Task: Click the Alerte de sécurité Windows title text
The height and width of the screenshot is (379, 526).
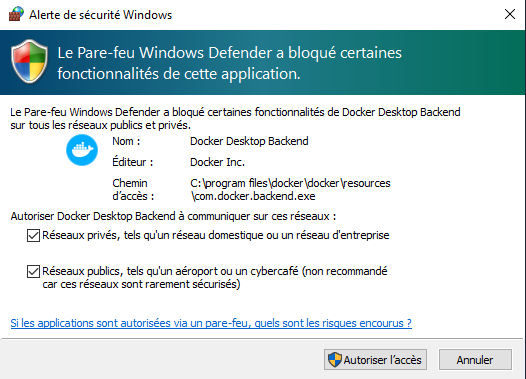Action: [x=100, y=15]
